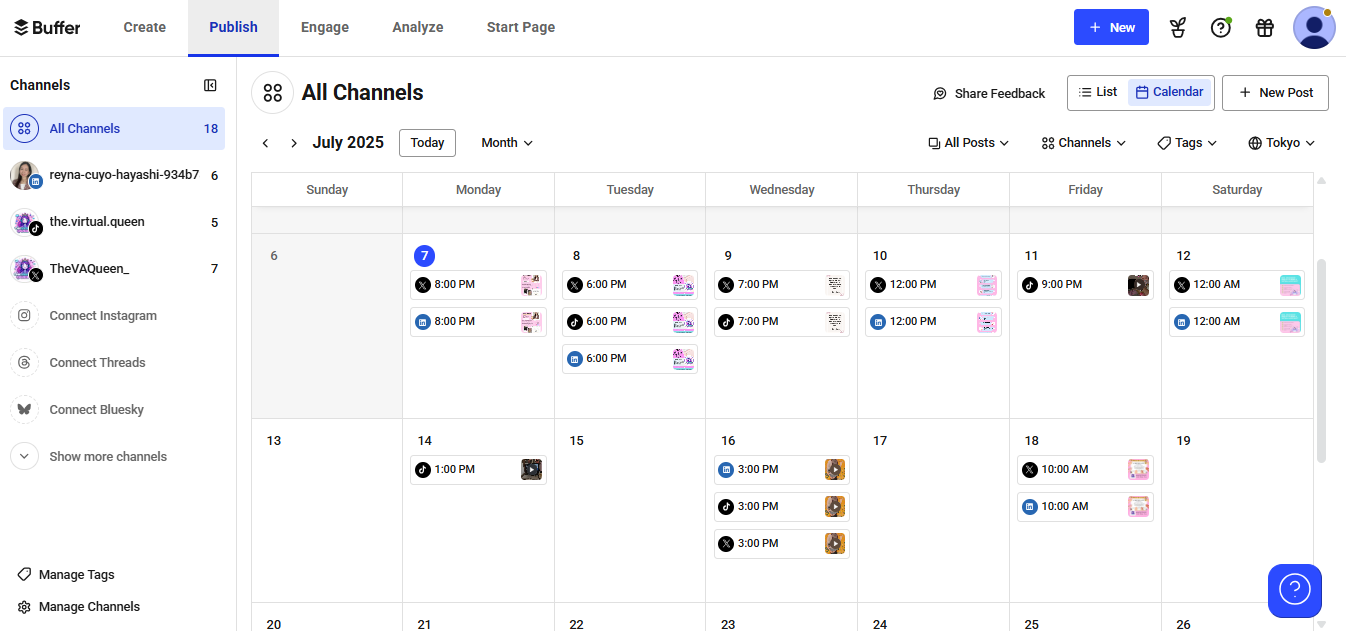Click the X icon on July 18 10:00 AM post
The image size is (1346, 631).
point(1030,470)
